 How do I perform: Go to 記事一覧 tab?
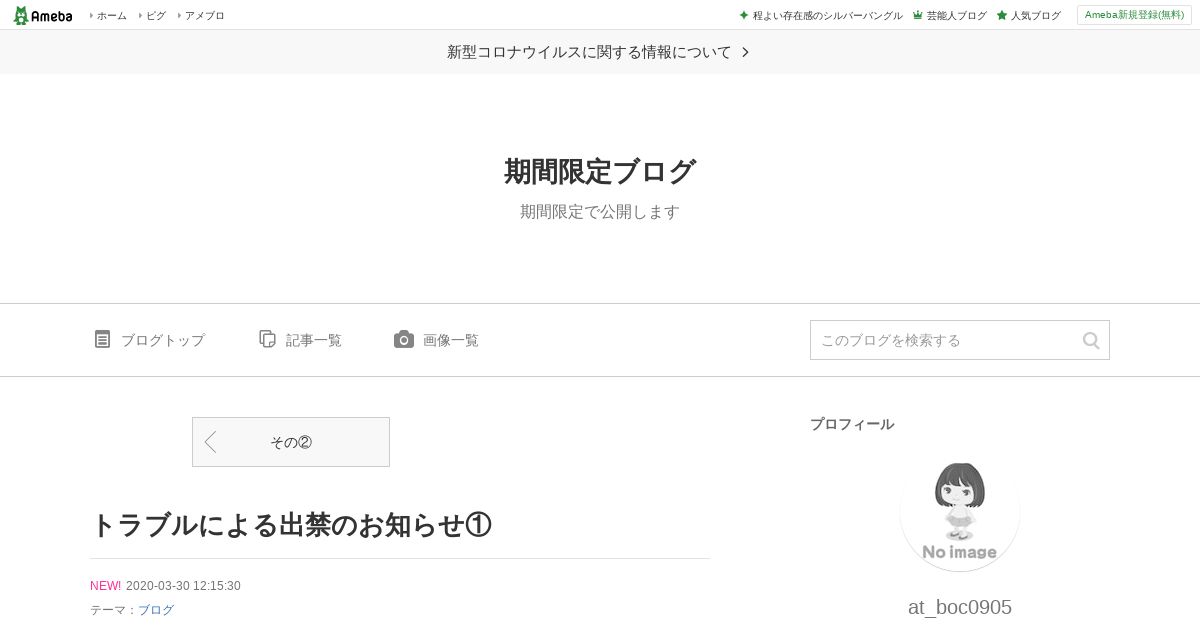click(314, 340)
